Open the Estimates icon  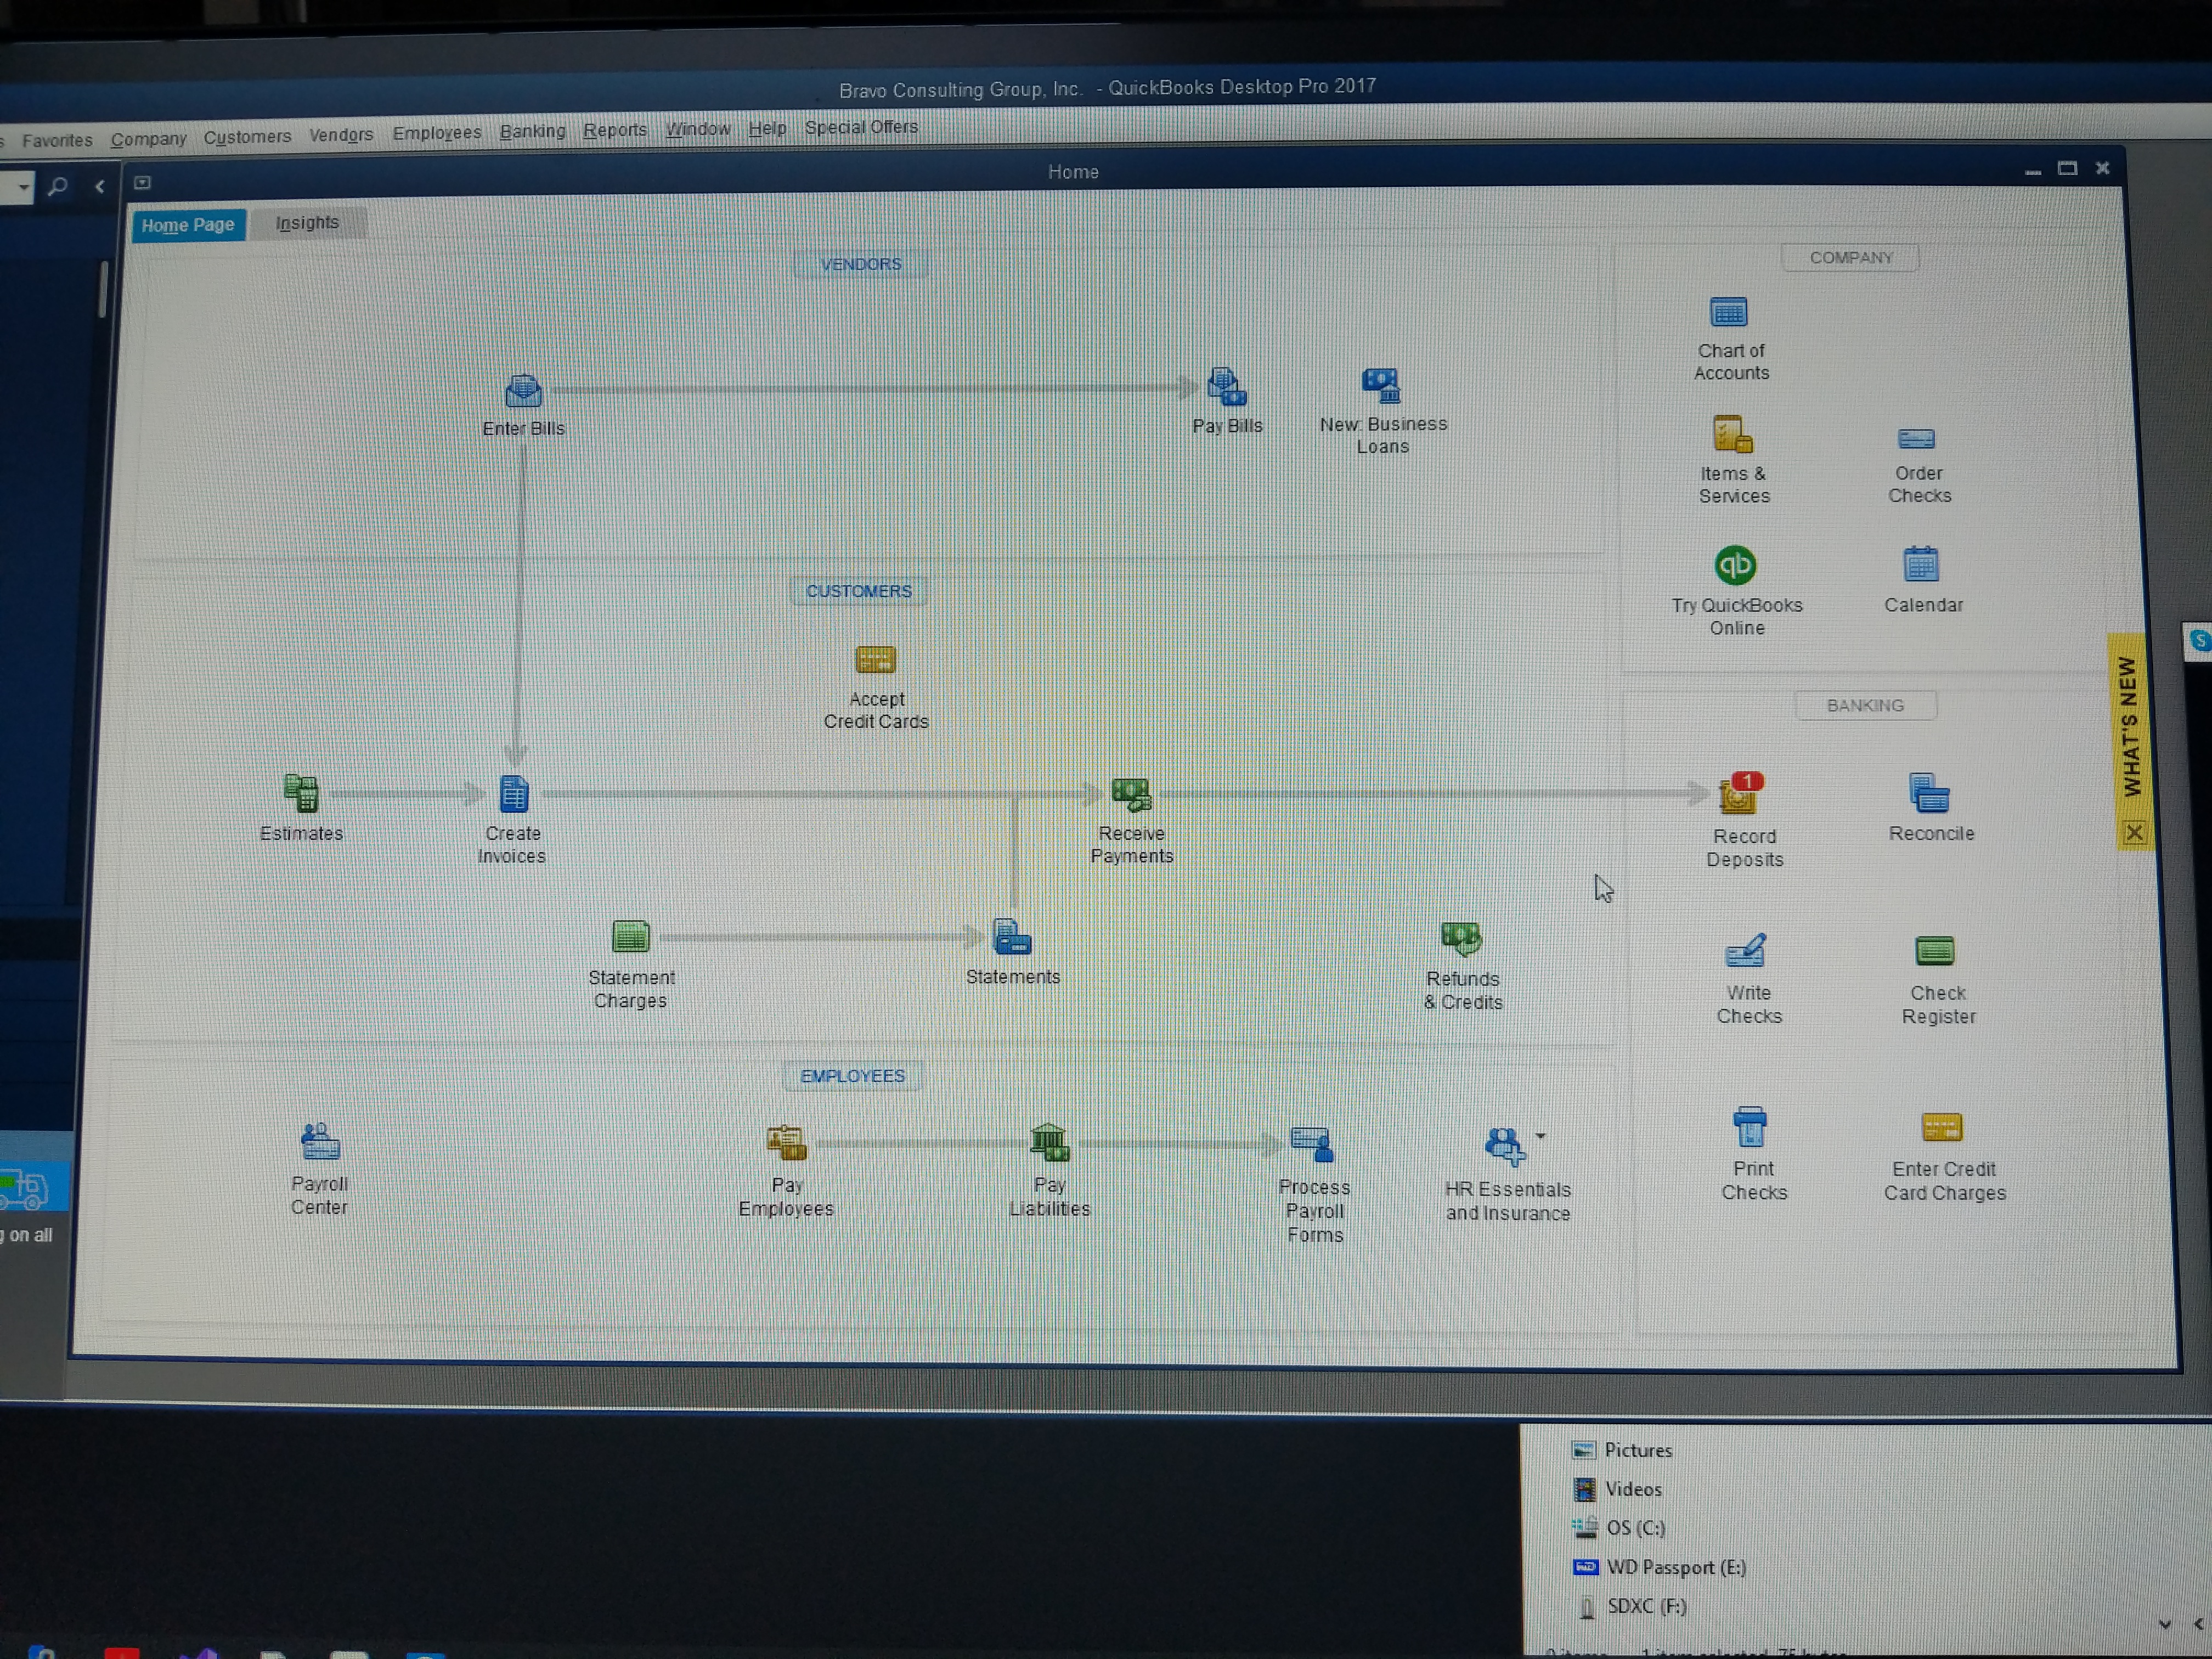click(x=301, y=794)
